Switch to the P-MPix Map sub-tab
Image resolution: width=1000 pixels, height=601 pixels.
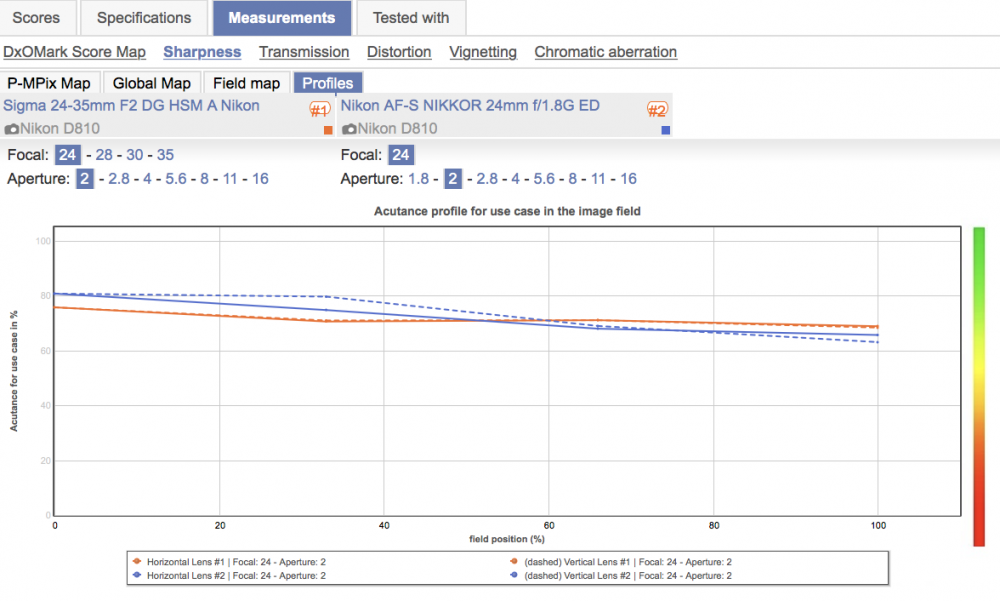pos(49,84)
